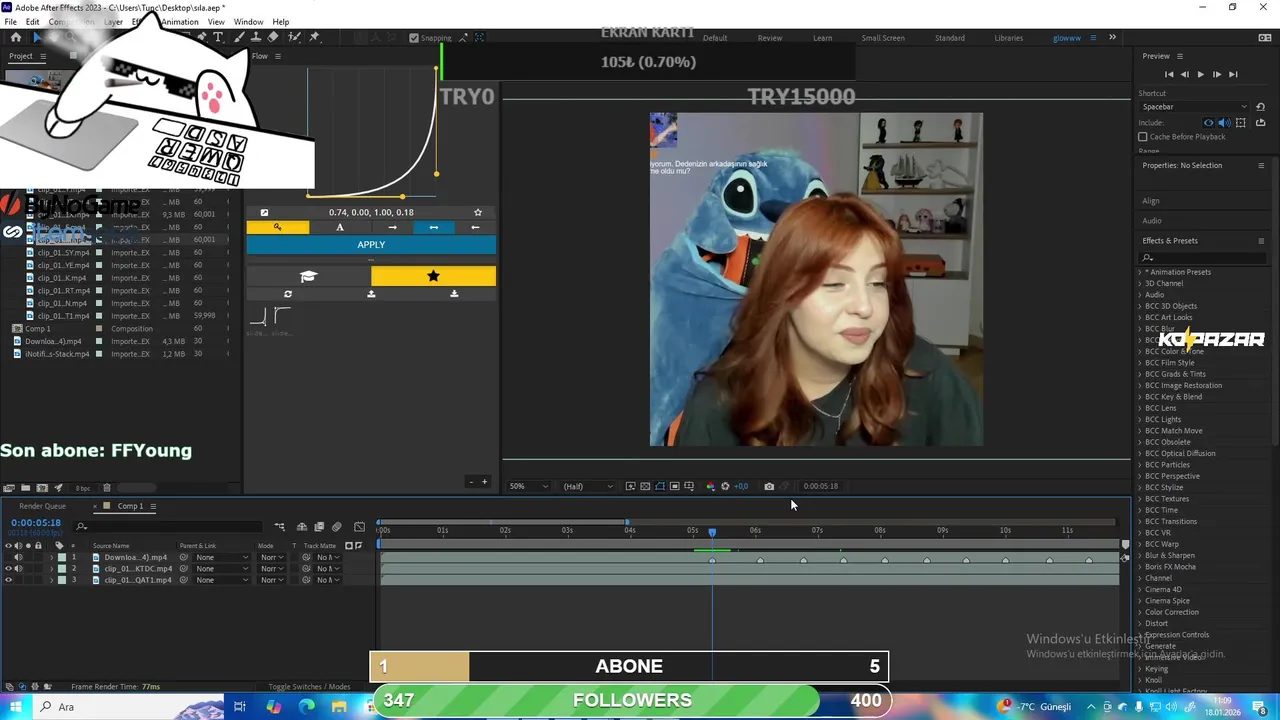
Task: Select the Puppet Pin tool
Action: (x=313, y=37)
